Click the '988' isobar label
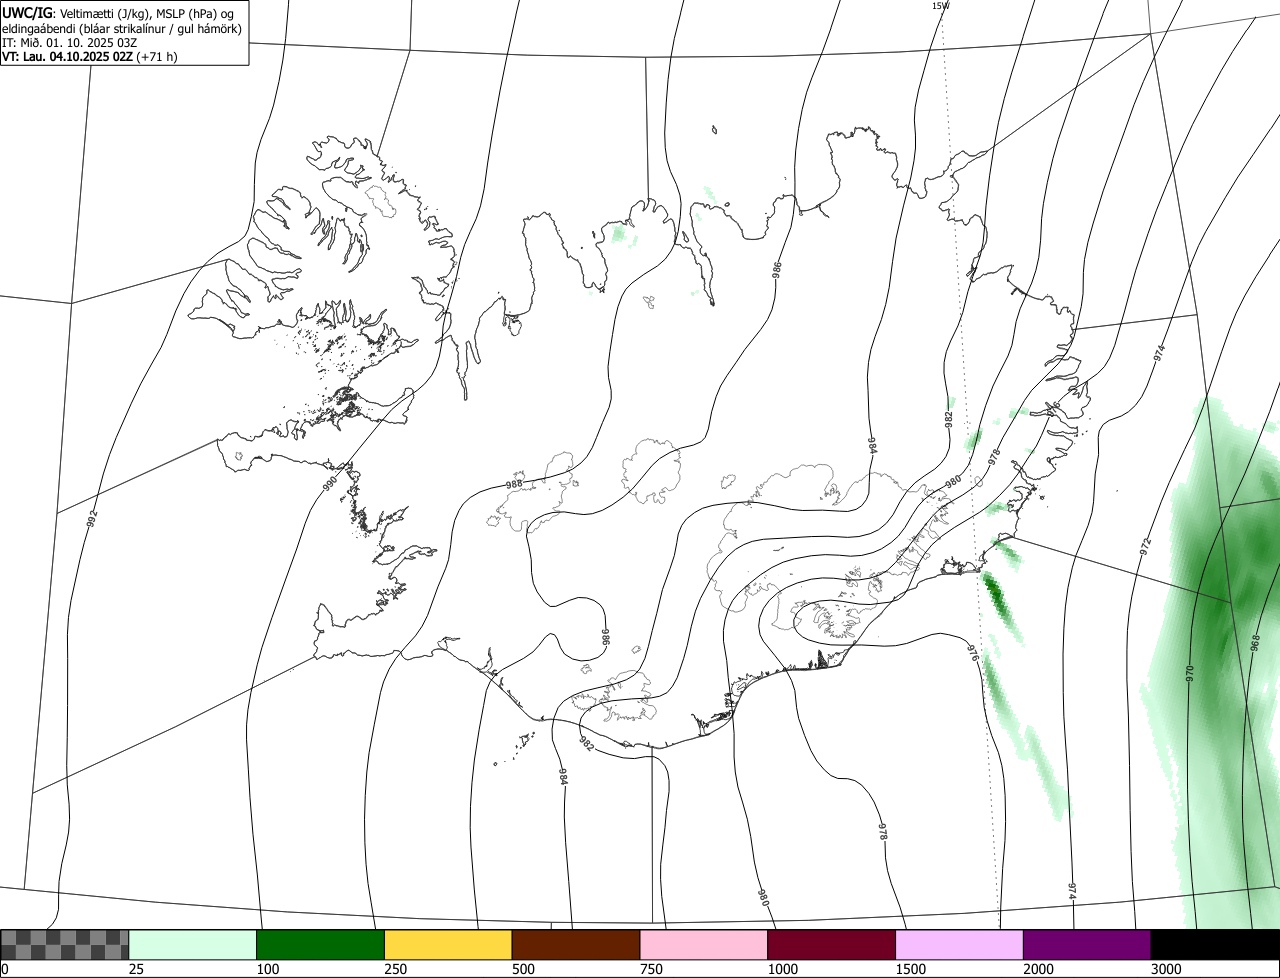 coord(514,485)
